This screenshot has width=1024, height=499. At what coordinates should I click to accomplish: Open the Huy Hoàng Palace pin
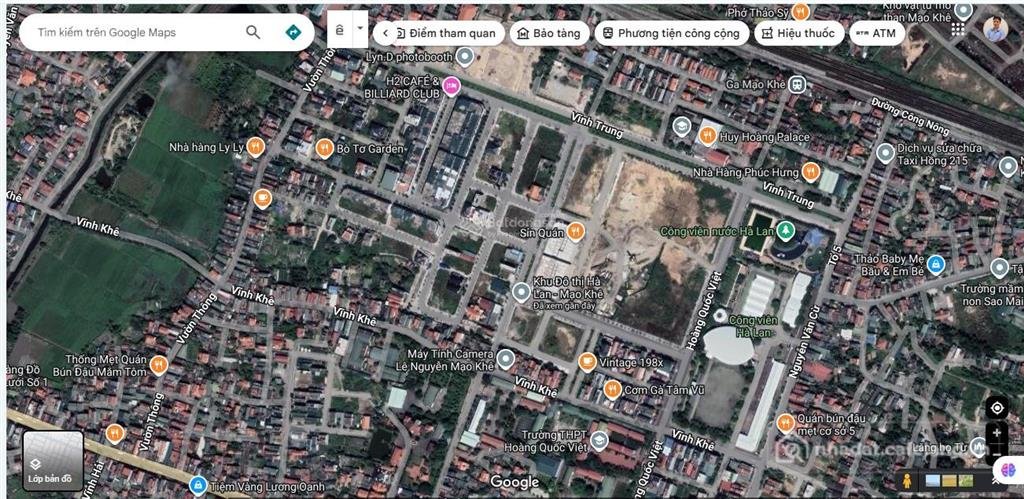(x=707, y=136)
